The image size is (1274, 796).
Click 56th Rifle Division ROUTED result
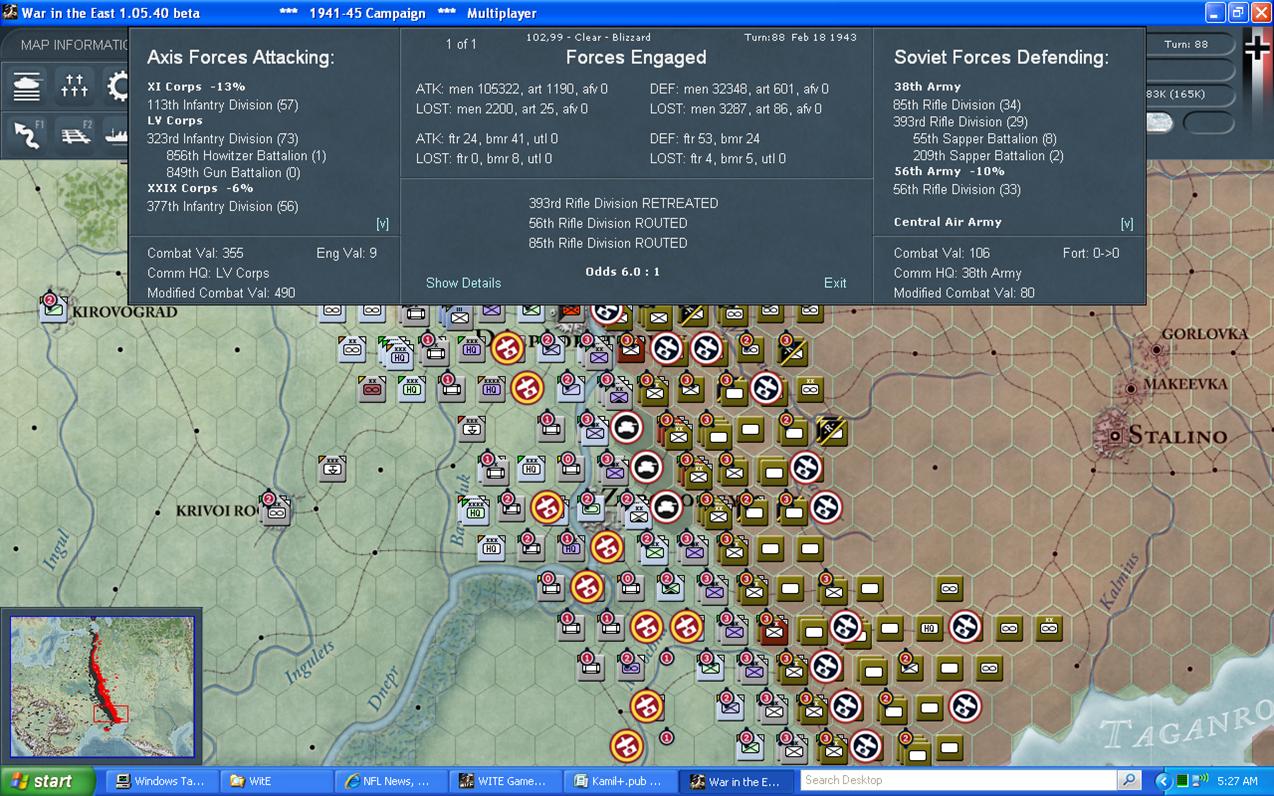click(608, 223)
